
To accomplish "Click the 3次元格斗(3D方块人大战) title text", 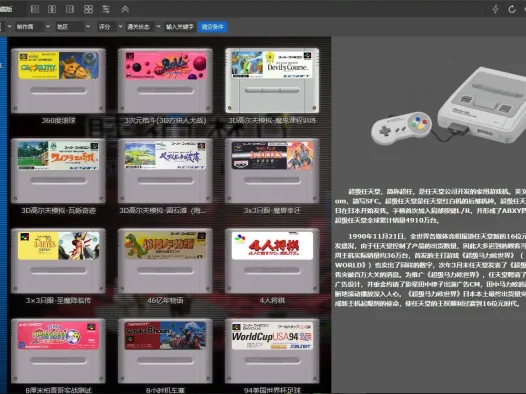I will click(165, 120).
